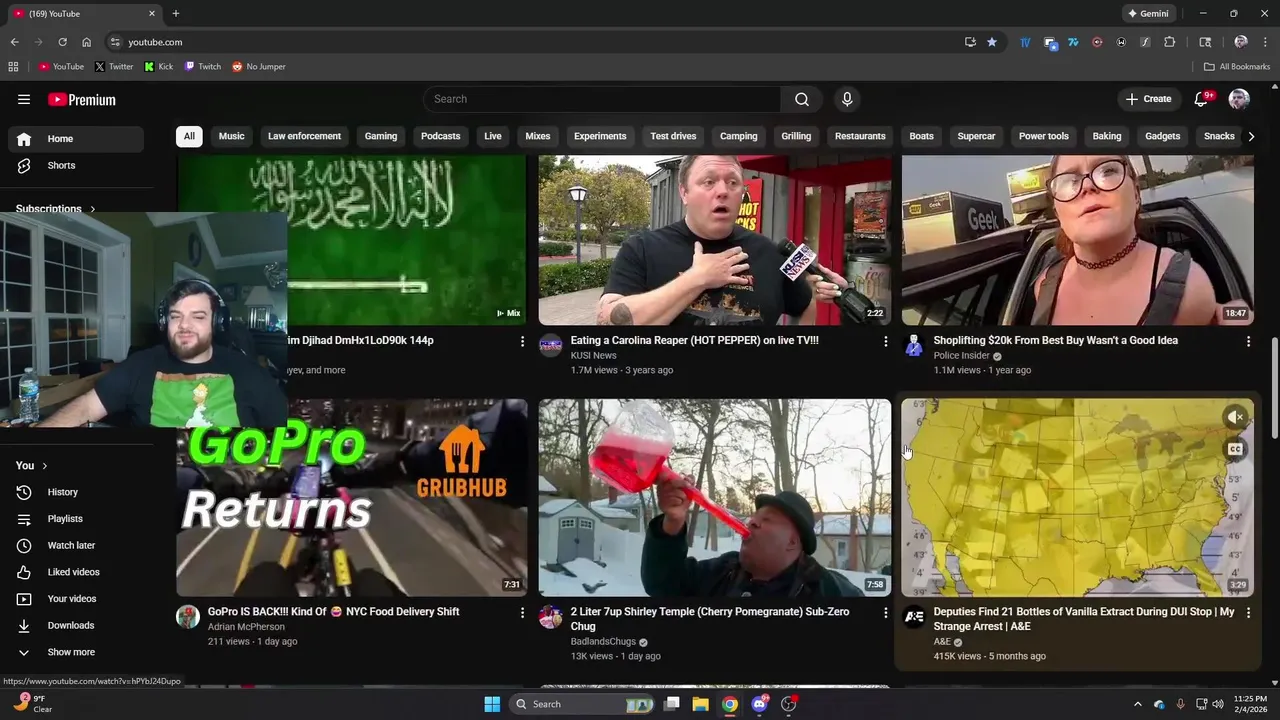Select the Law enforcement chip
The height and width of the screenshot is (720, 1280).
click(305, 136)
